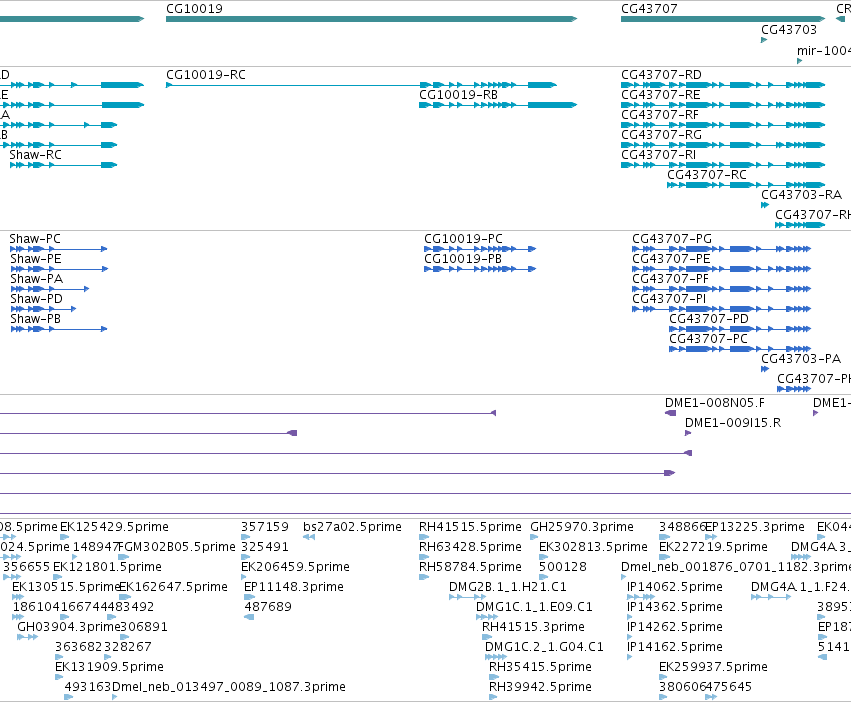Click the IP14062.5prime EST label

(675, 587)
